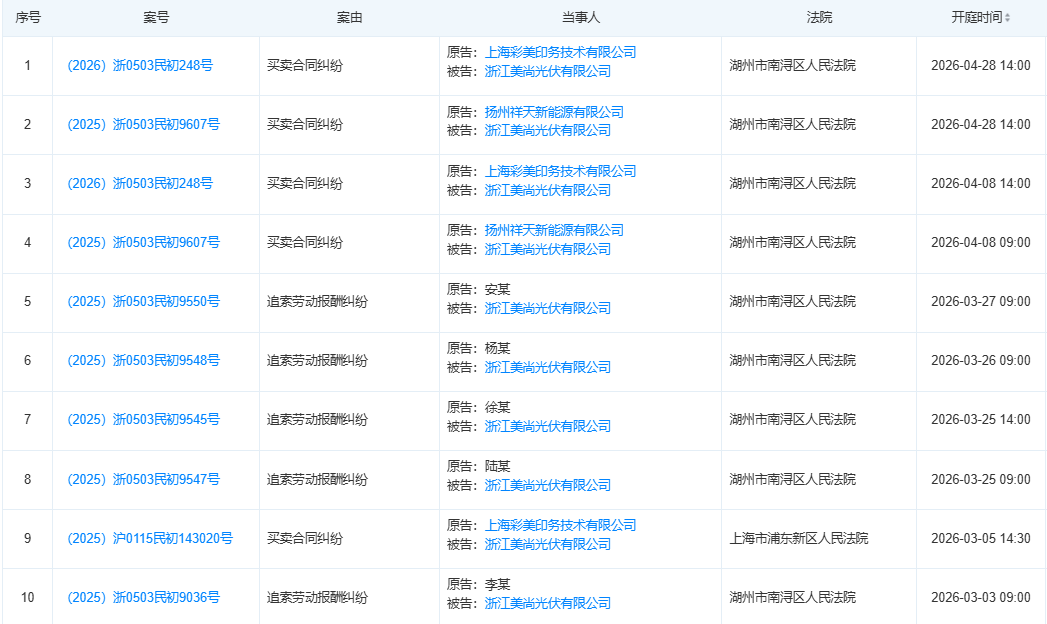Click hearing time 2026-03-25 09:00

point(981,479)
